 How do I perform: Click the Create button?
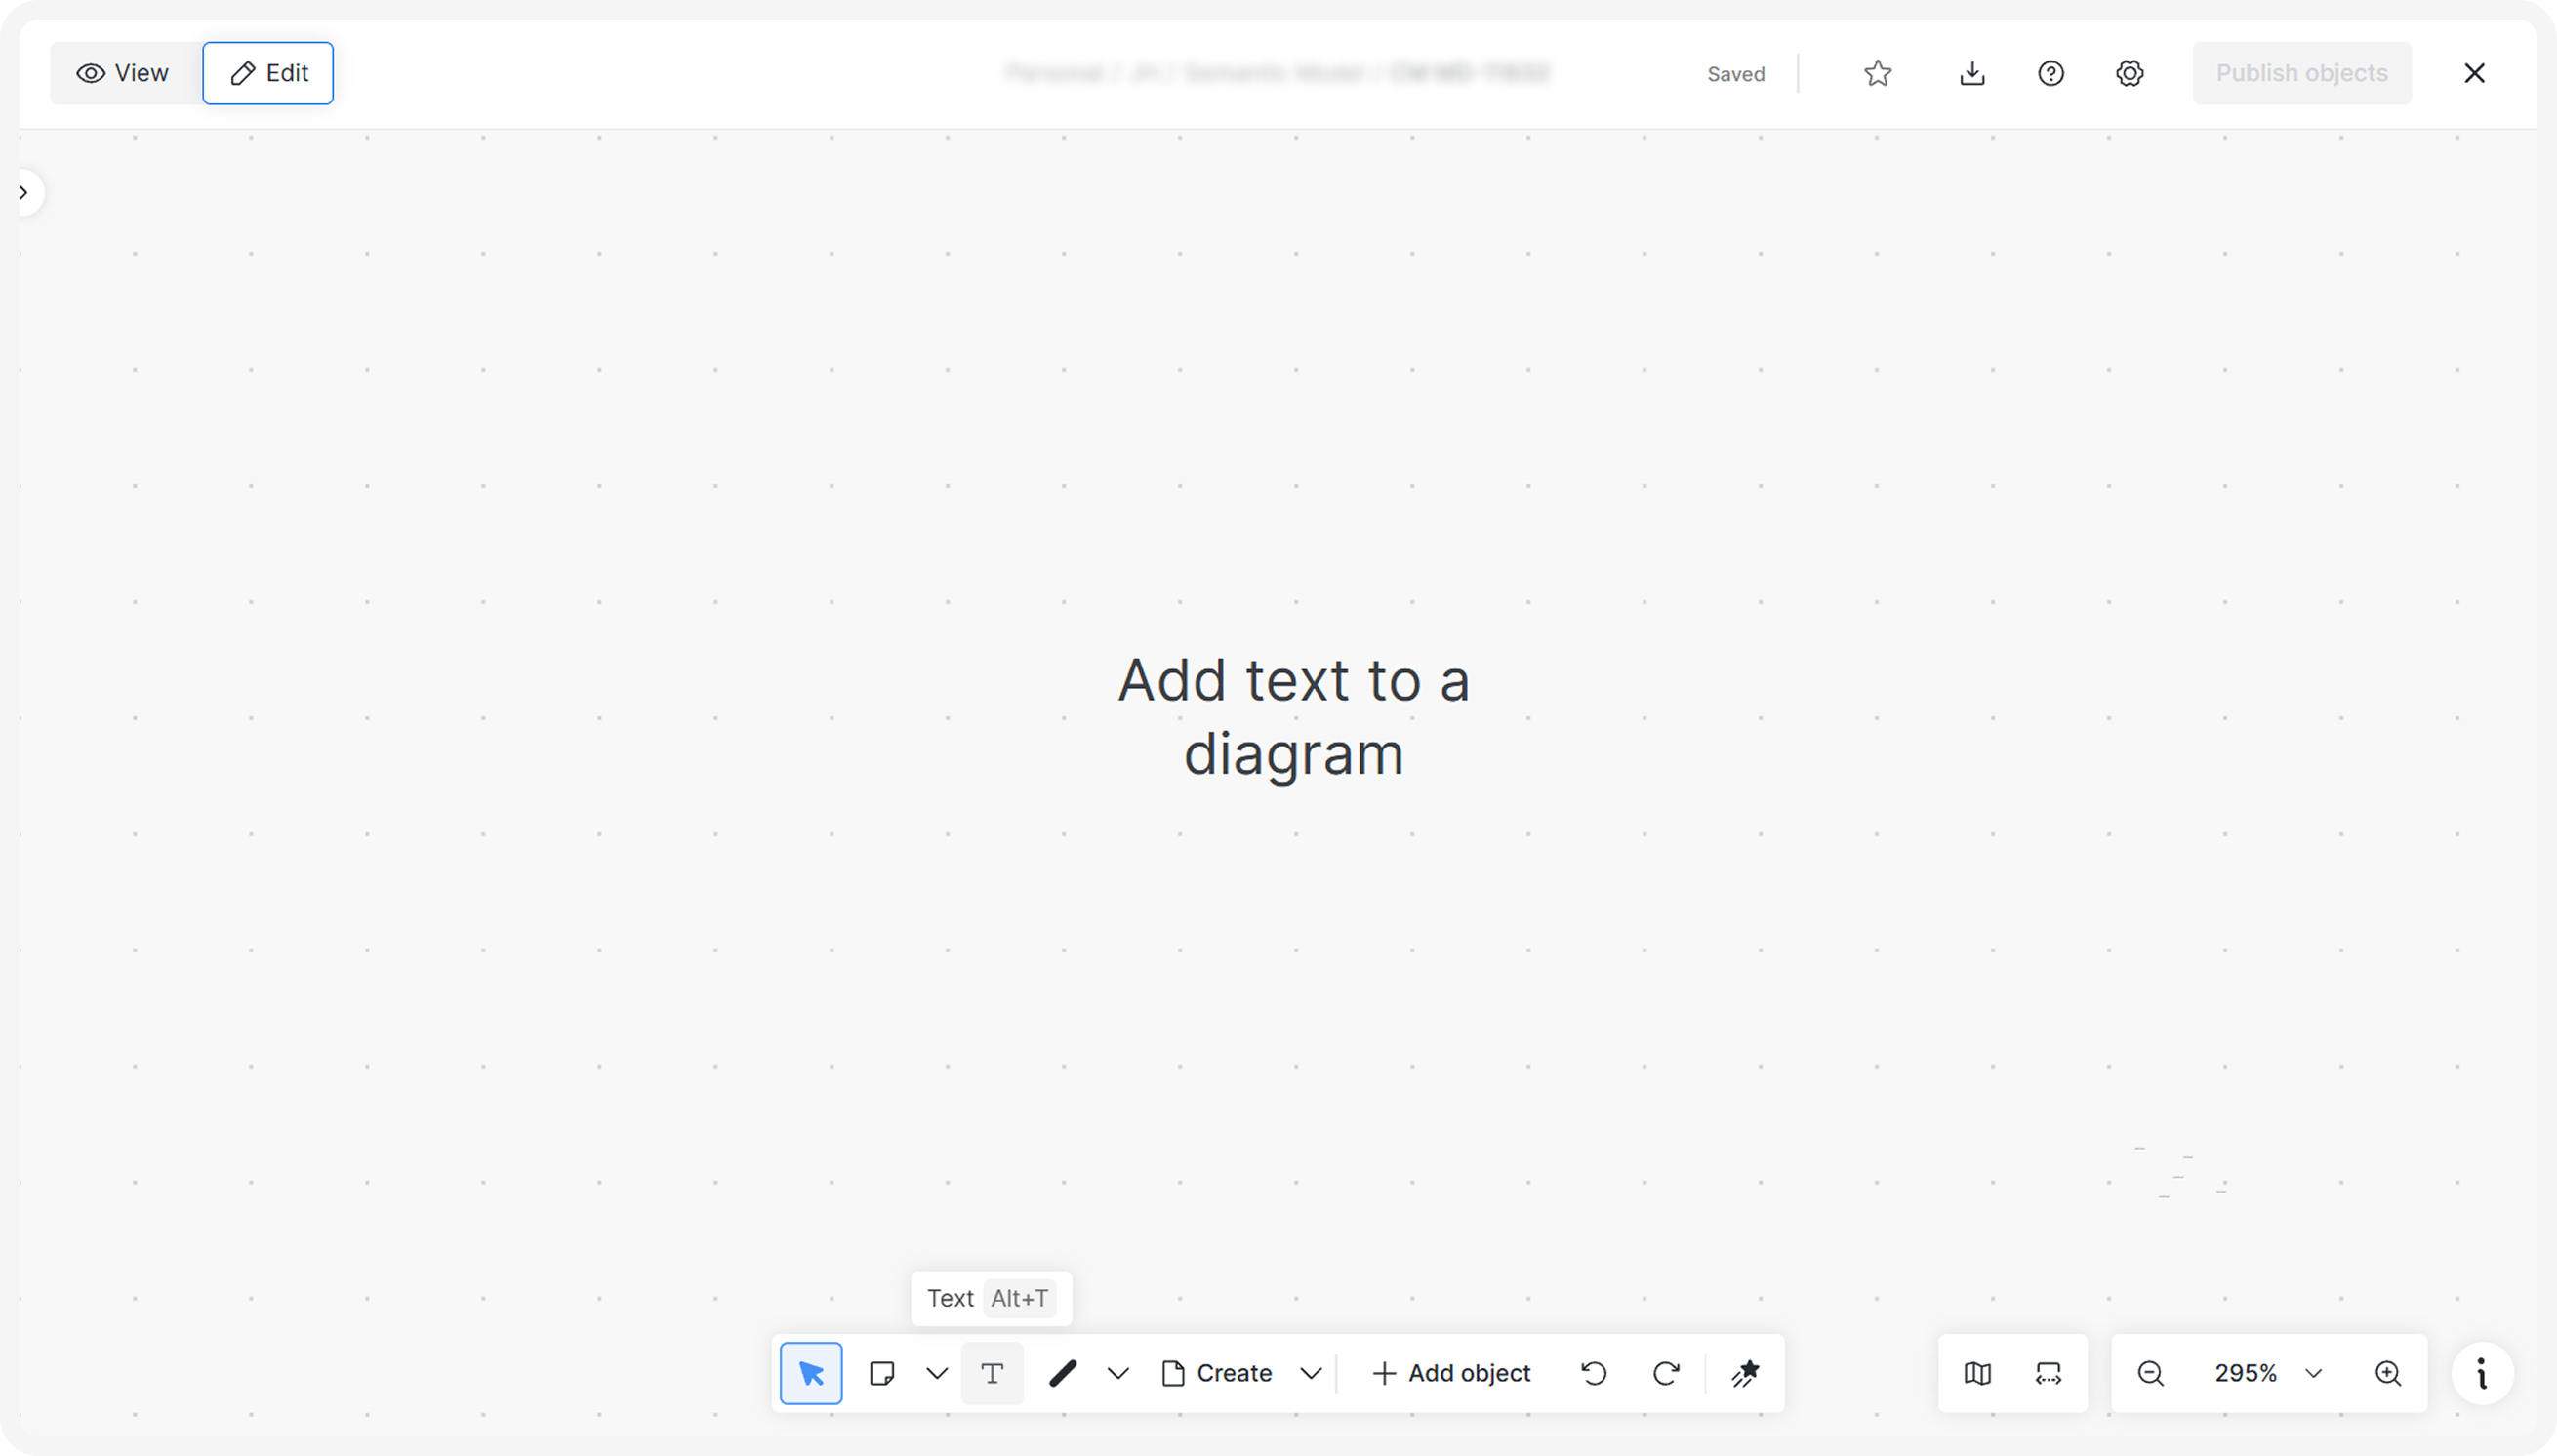click(x=1217, y=1373)
